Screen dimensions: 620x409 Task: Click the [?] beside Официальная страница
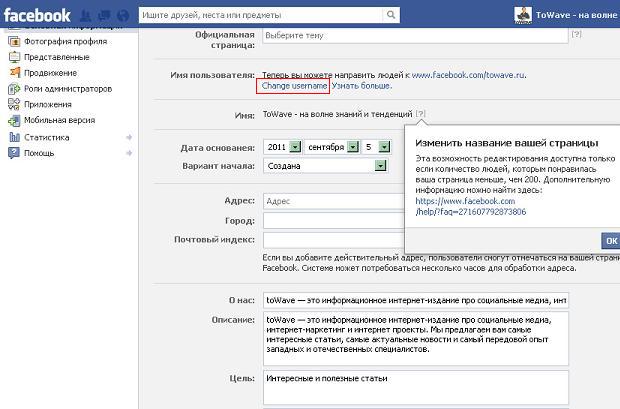pyautogui.click(x=576, y=34)
